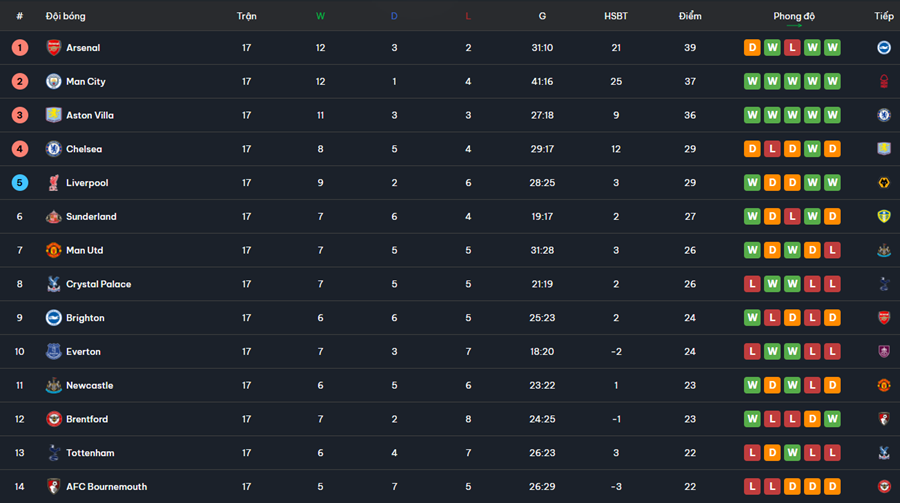This screenshot has height=503, width=900.
Task: Click the Man City club crest in row 2
Action: point(53,82)
